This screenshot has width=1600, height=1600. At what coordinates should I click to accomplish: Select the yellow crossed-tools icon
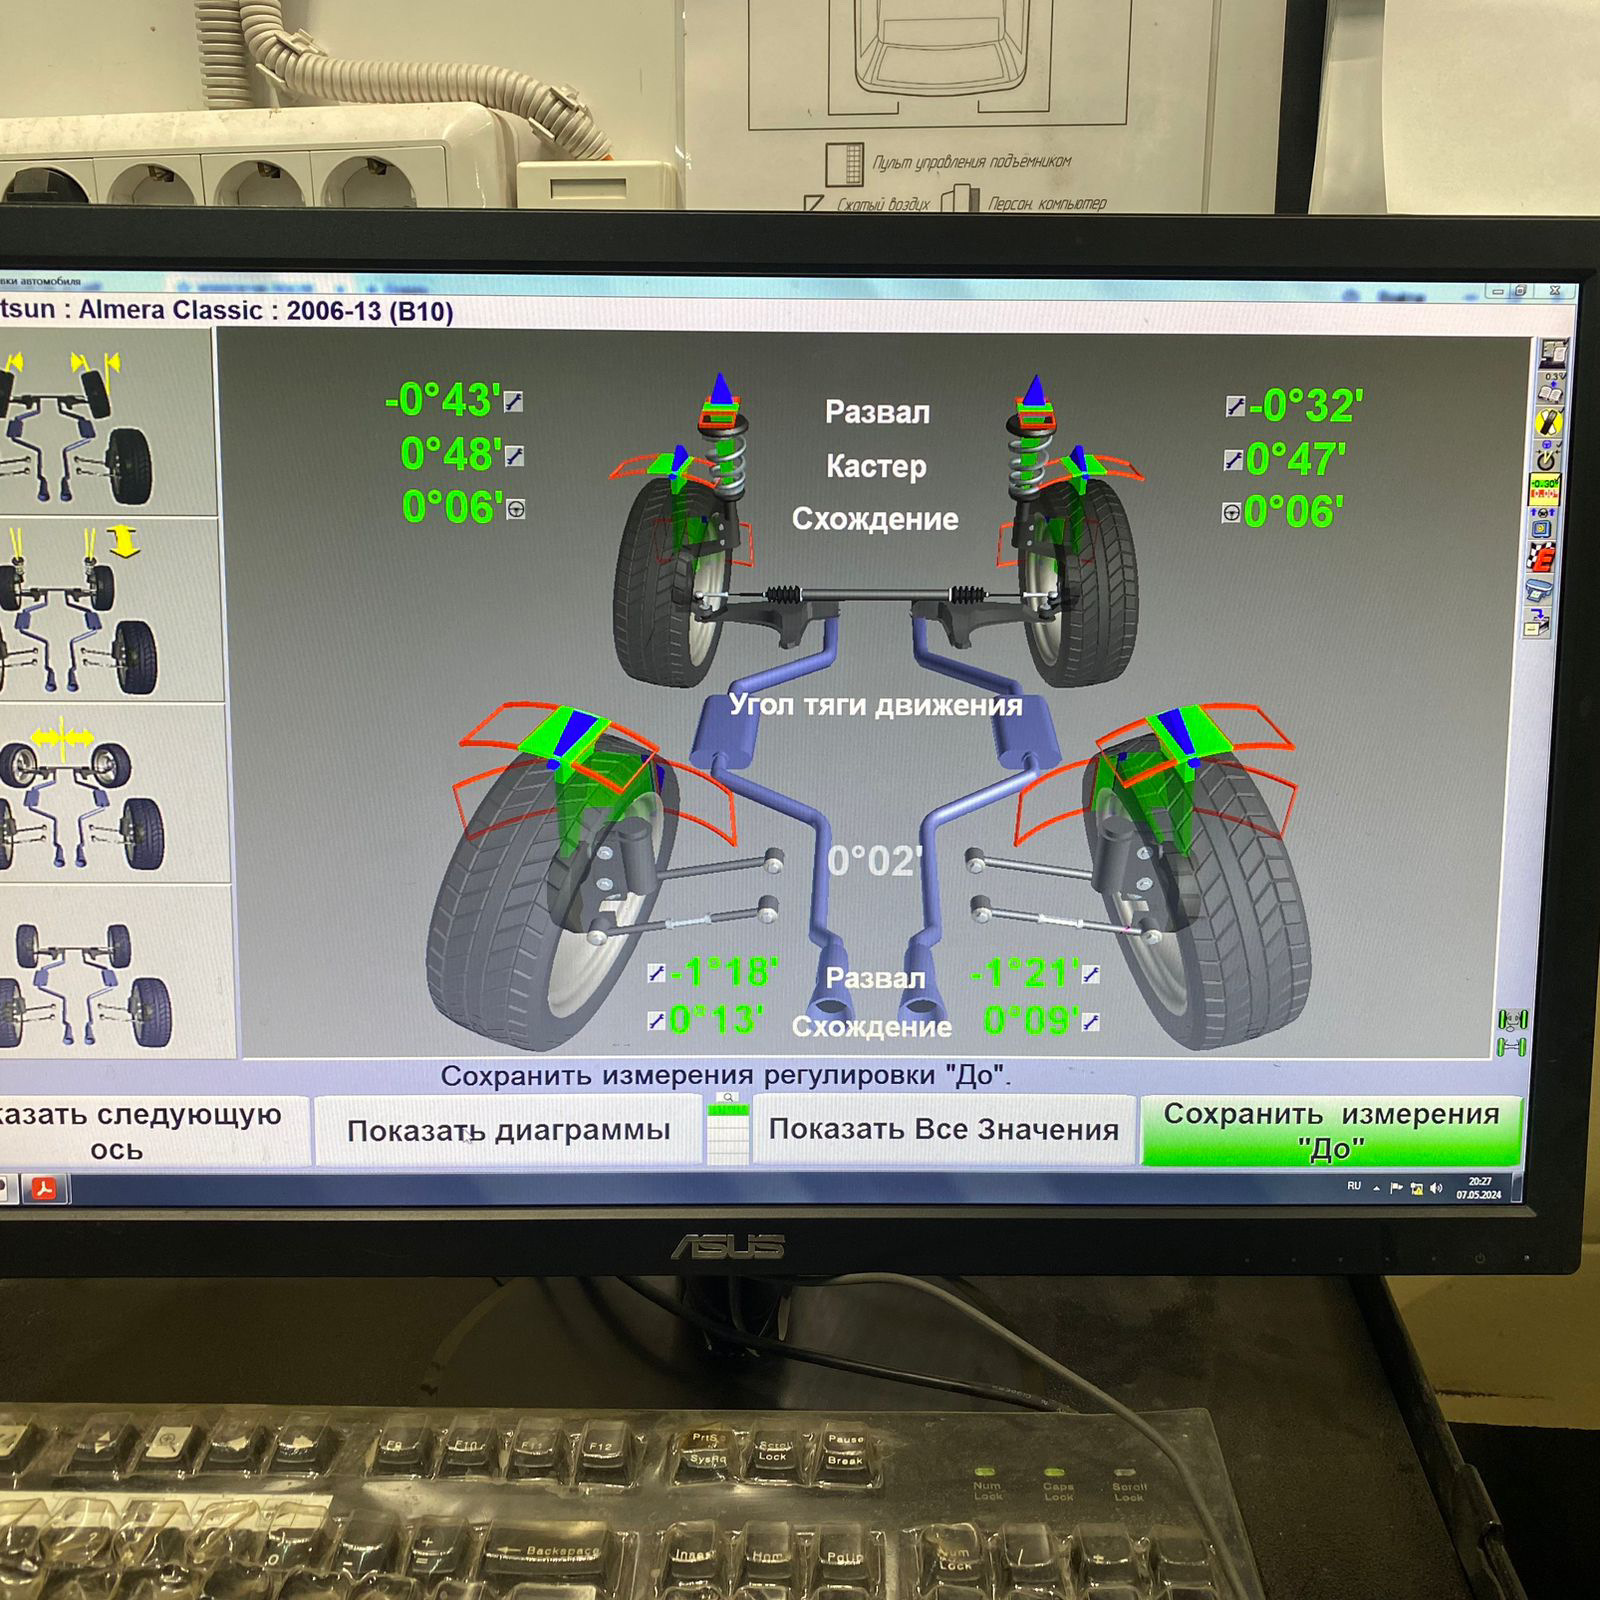1549,422
